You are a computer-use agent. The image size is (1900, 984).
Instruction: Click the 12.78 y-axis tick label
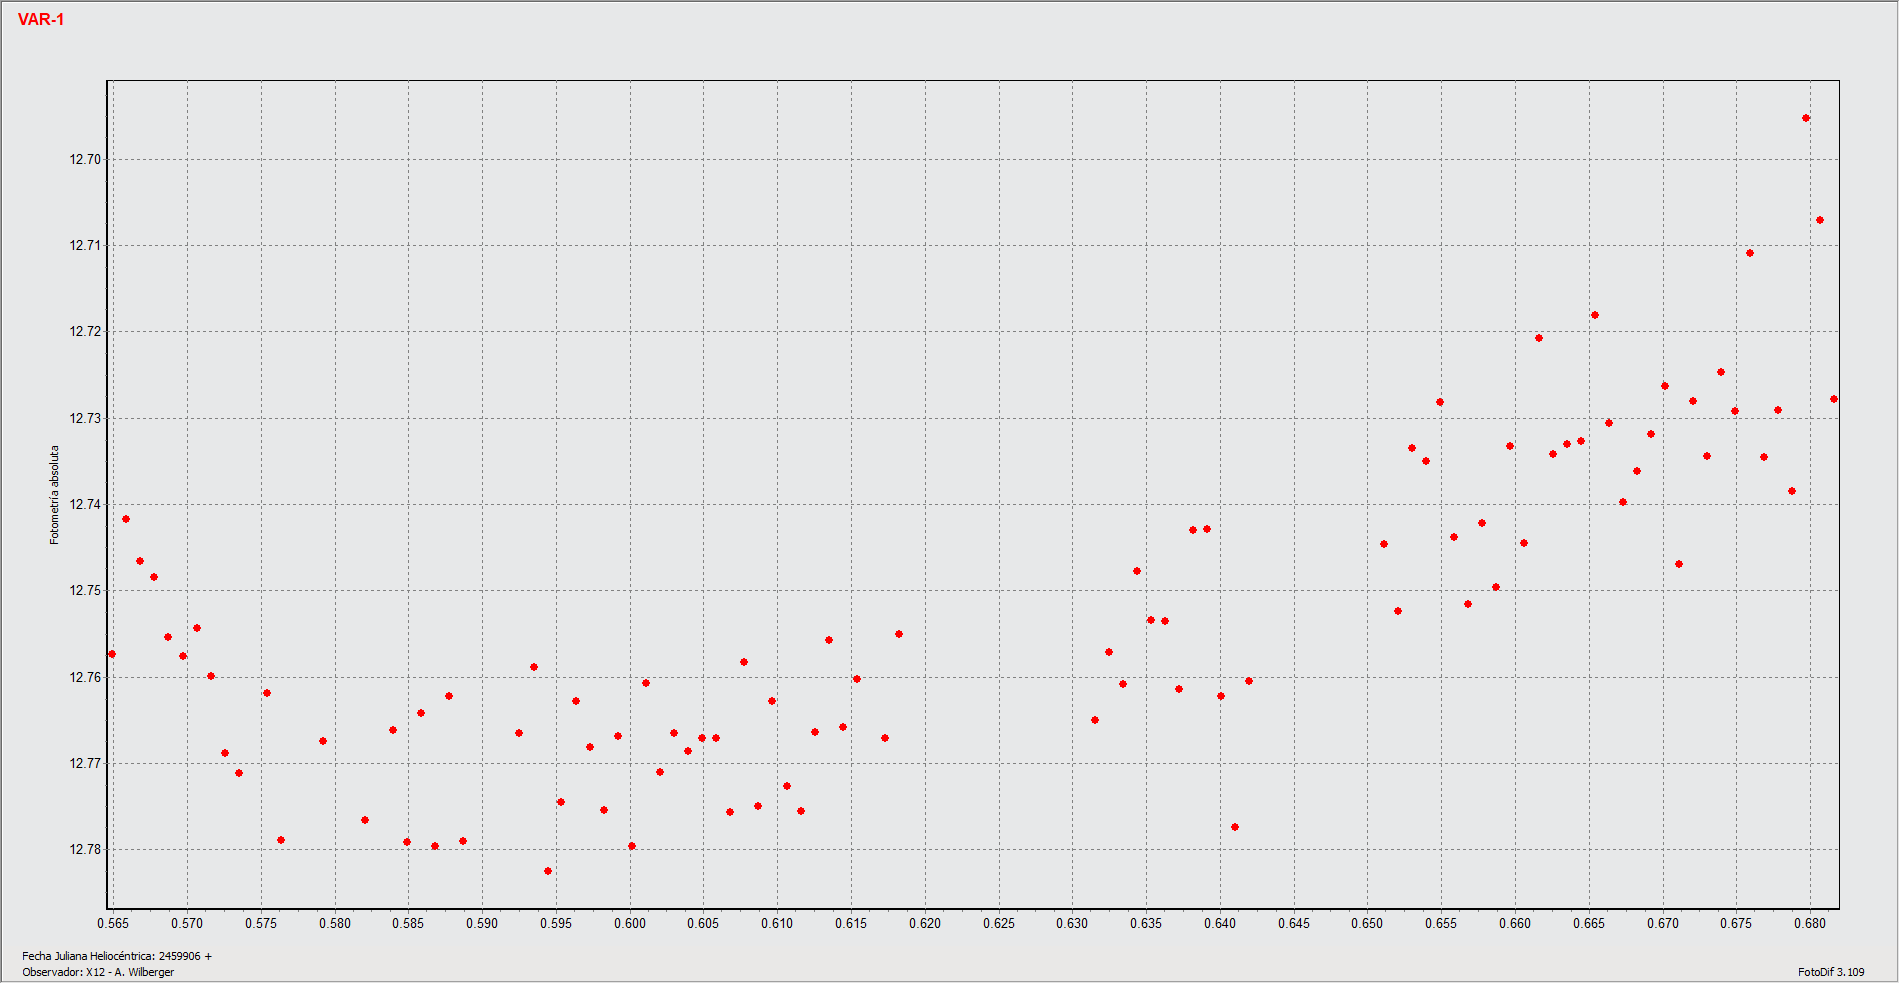point(85,849)
